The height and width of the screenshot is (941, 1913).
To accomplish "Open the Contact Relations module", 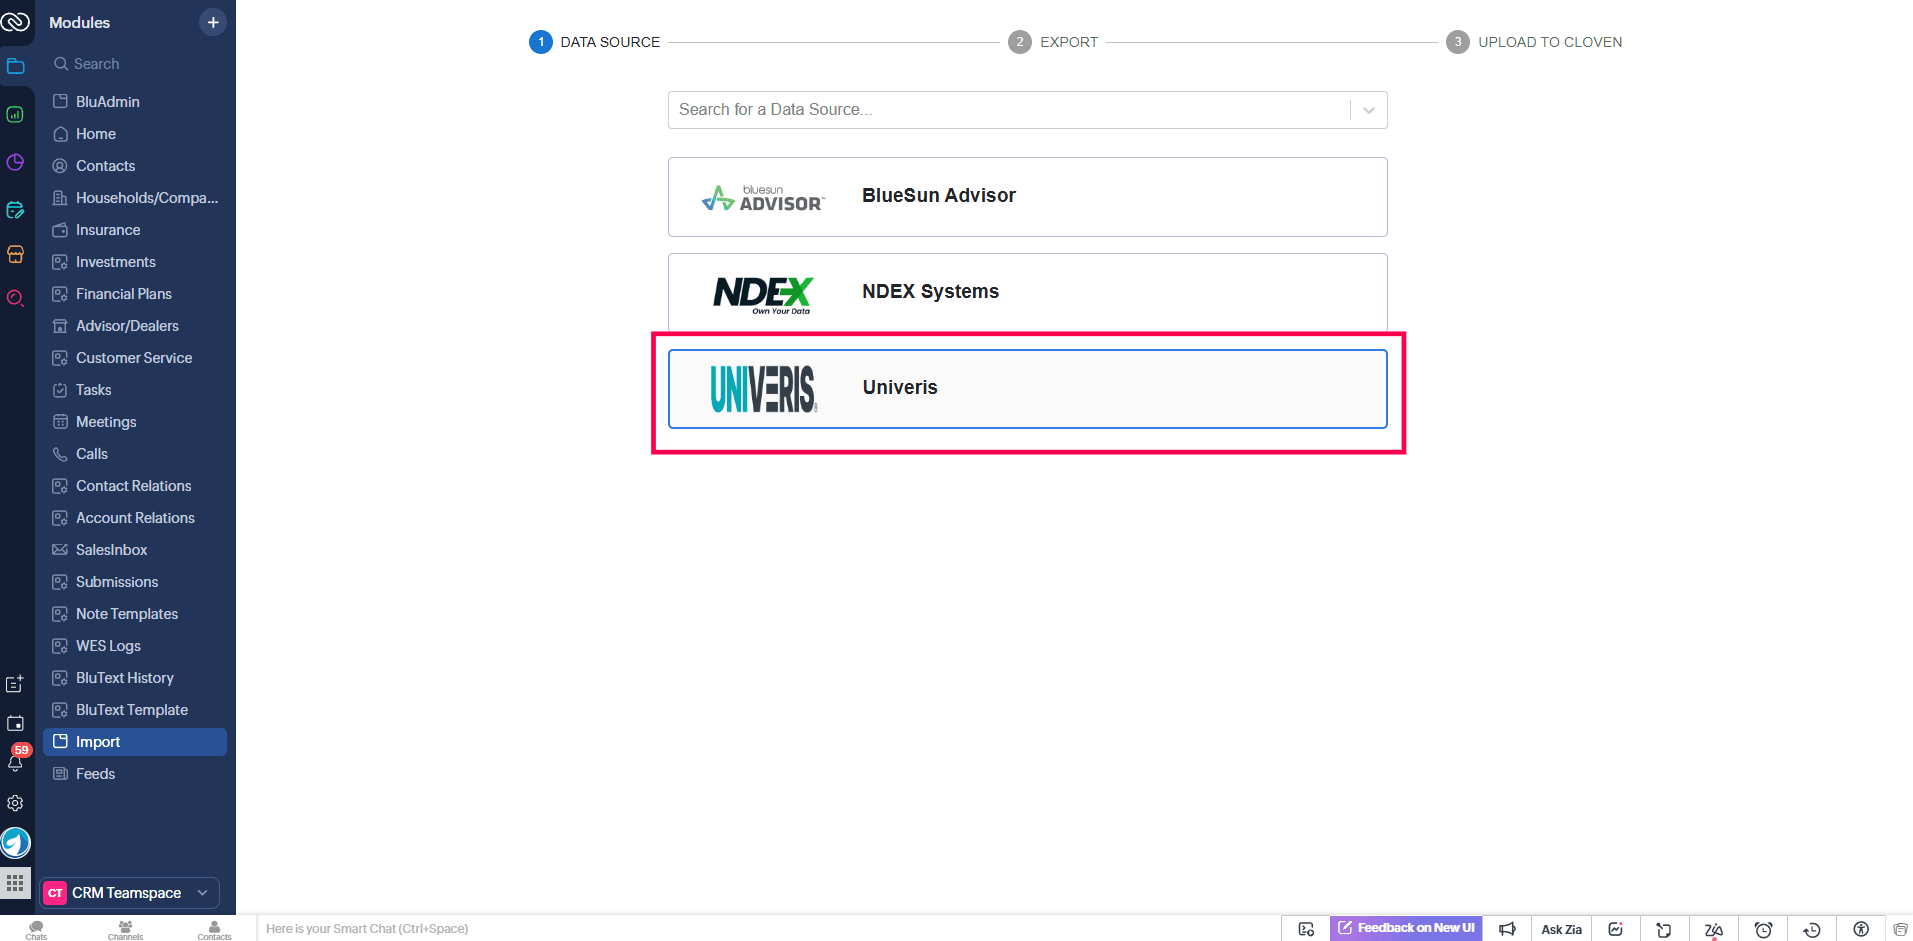I will tap(135, 486).
